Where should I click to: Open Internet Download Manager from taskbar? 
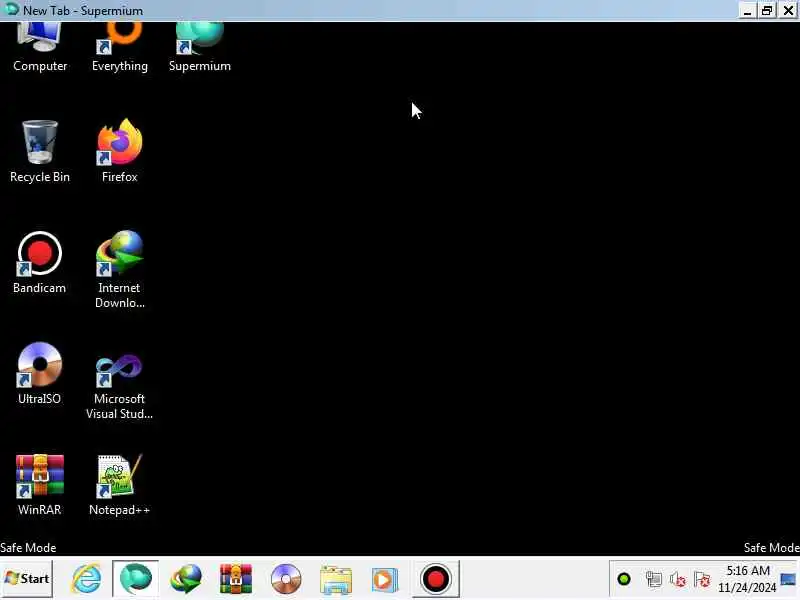(186, 579)
